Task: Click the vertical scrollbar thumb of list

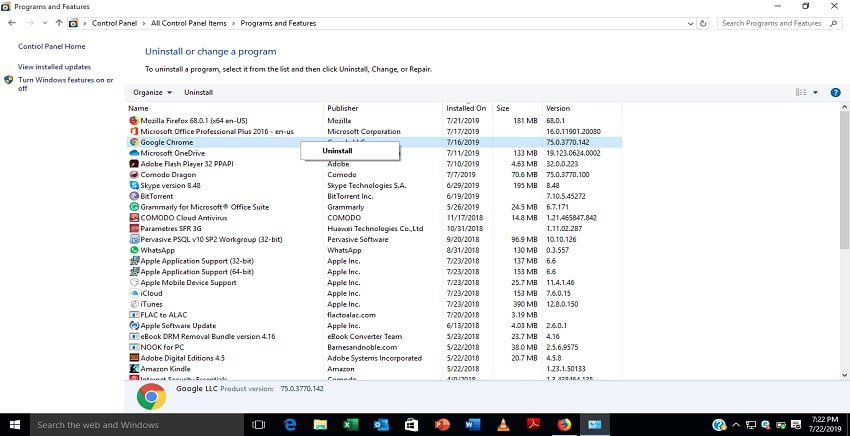Action: coord(844,179)
